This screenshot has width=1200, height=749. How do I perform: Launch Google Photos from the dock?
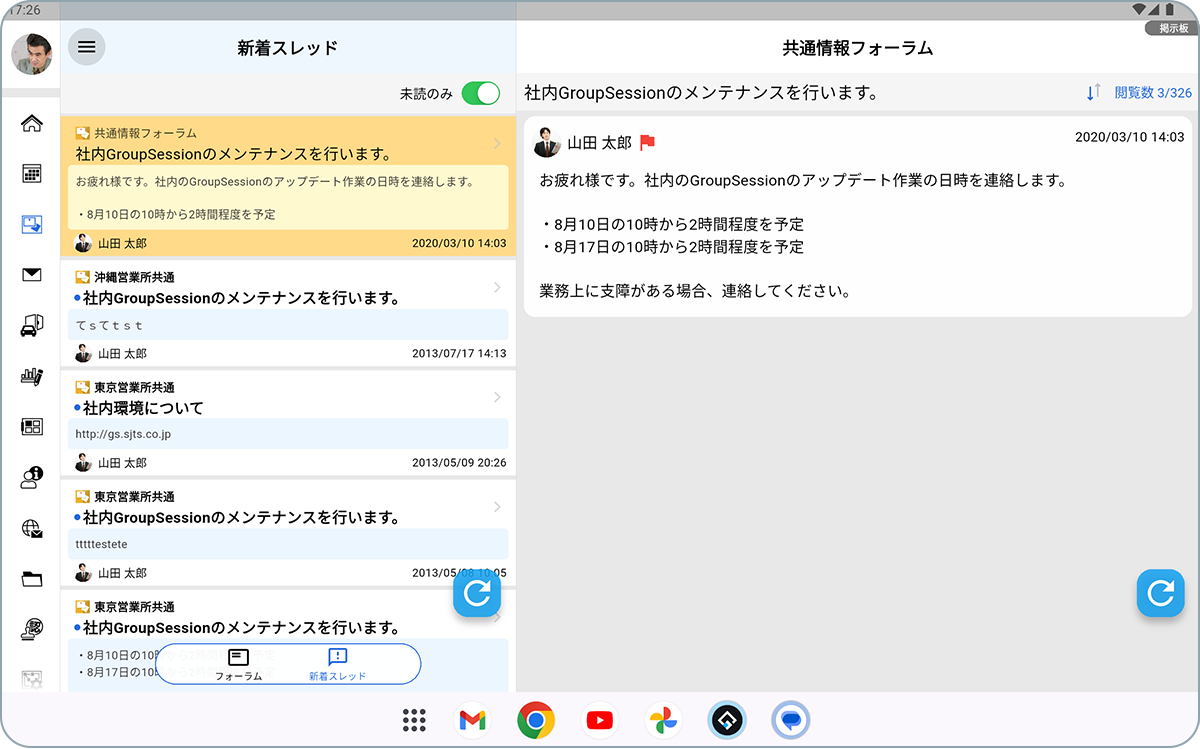[x=663, y=720]
